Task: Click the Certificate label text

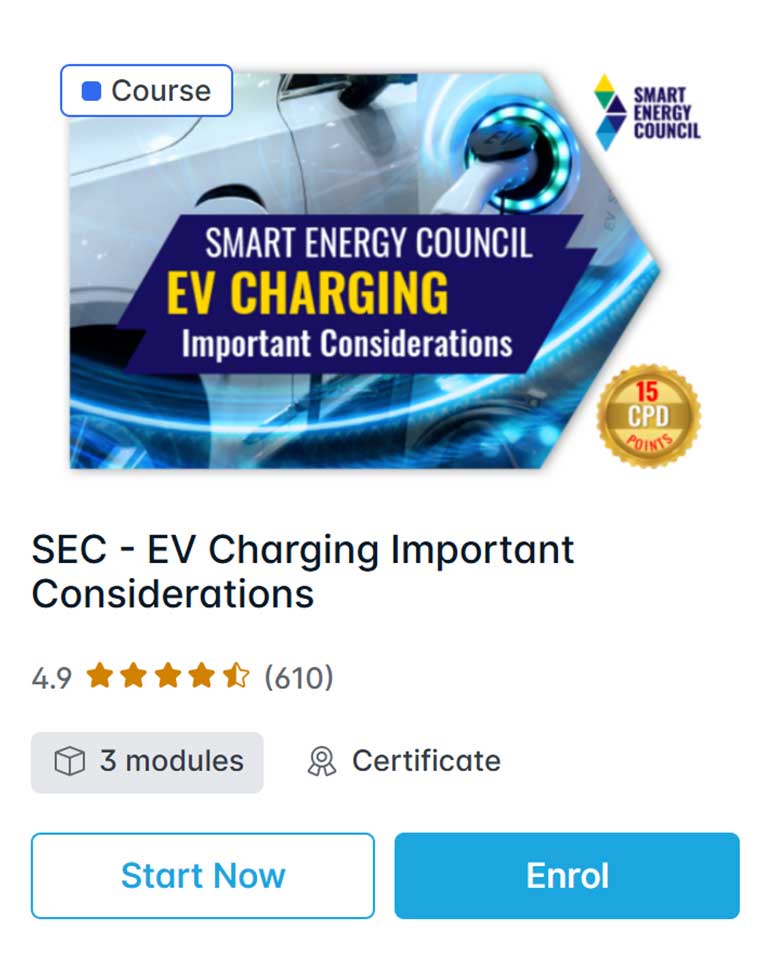Action: coord(426,762)
